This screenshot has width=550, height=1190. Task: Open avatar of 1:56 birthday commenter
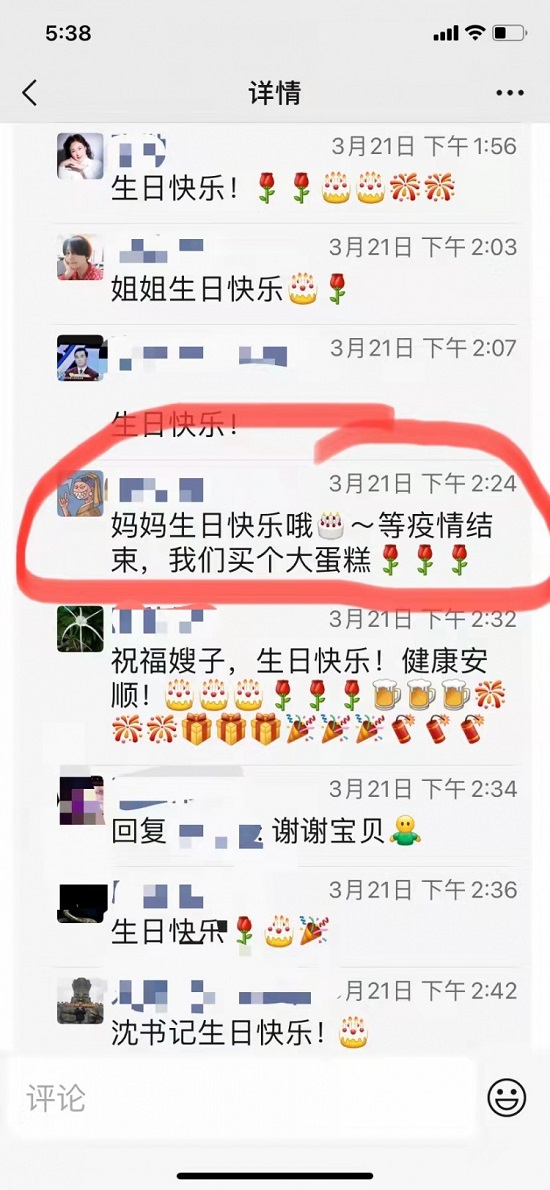pos(80,156)
